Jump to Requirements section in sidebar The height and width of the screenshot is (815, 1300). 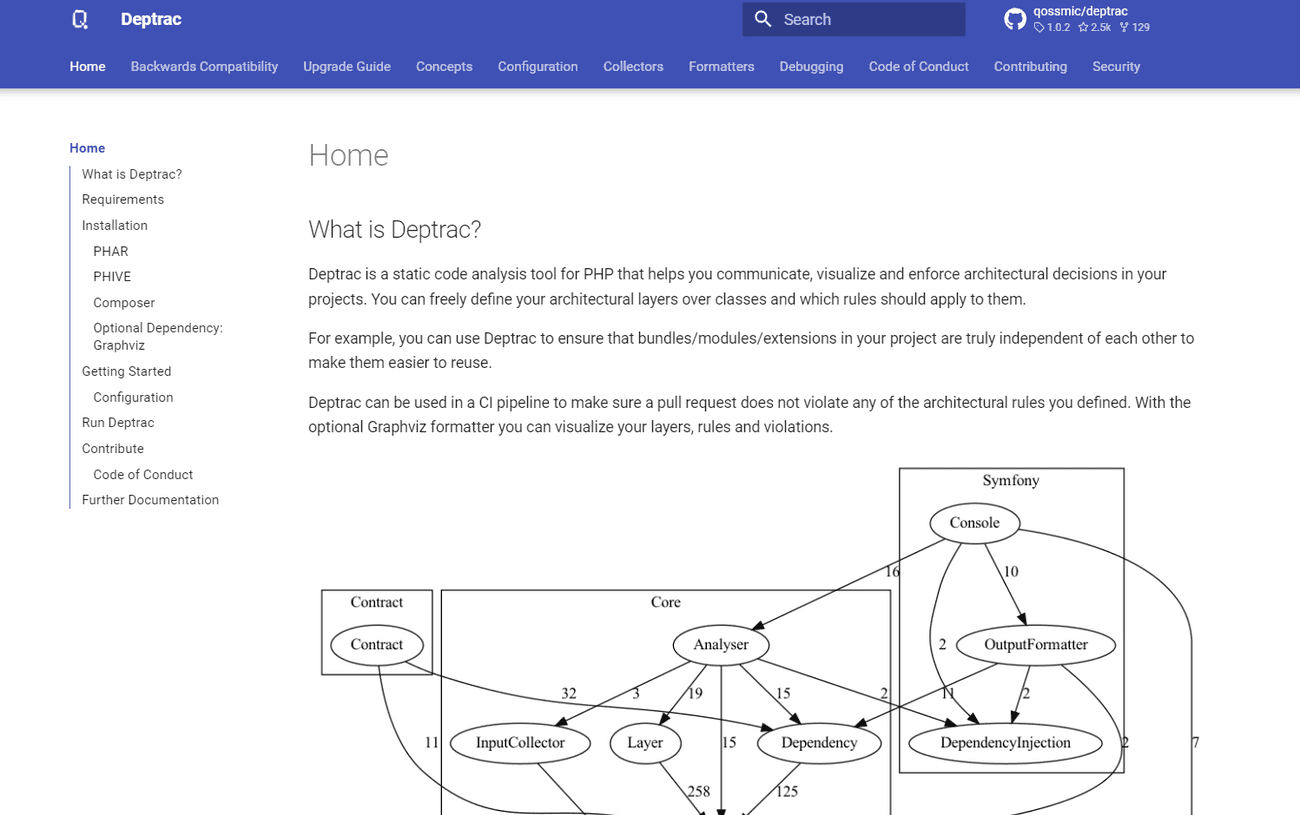pyautogui.click(x=123, y=199)
